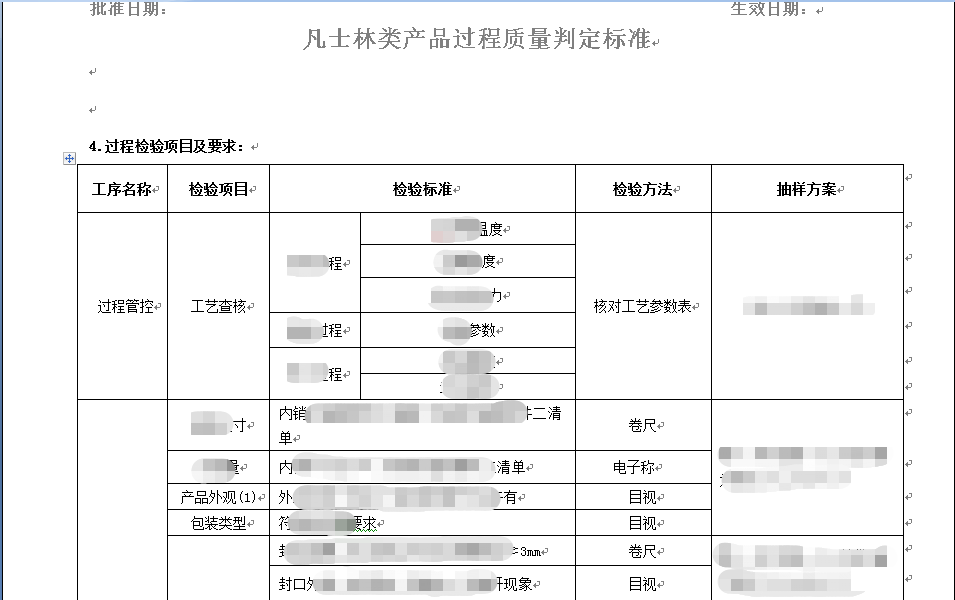Click 卷尺 in the 3mm row
Screen dimensions: 955x600
[x=643, y=551]
